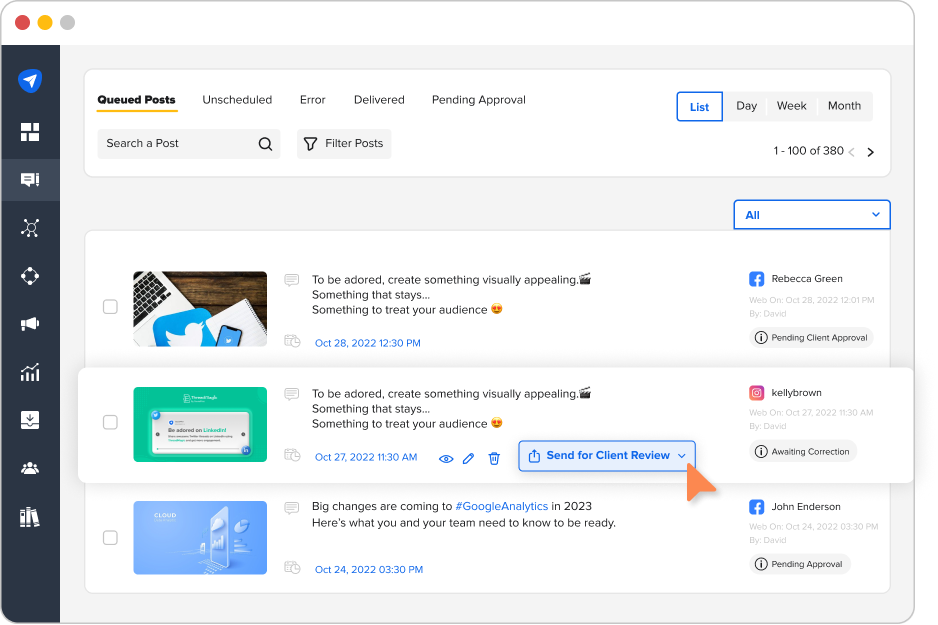Viewport: 938px width, 625px height.
Task: Preview kellybrown post with the eye icon
Action: point(446,458)
